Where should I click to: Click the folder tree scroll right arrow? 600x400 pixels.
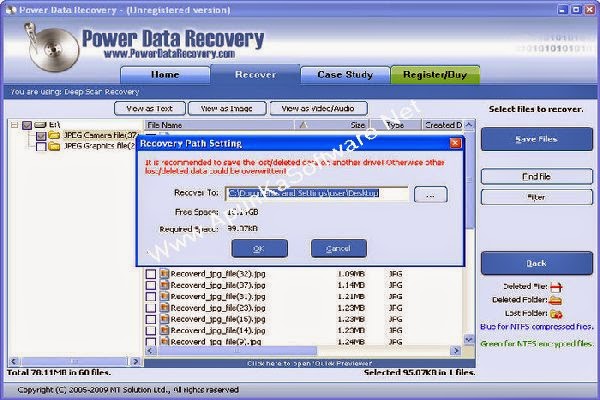pos(135,361)
